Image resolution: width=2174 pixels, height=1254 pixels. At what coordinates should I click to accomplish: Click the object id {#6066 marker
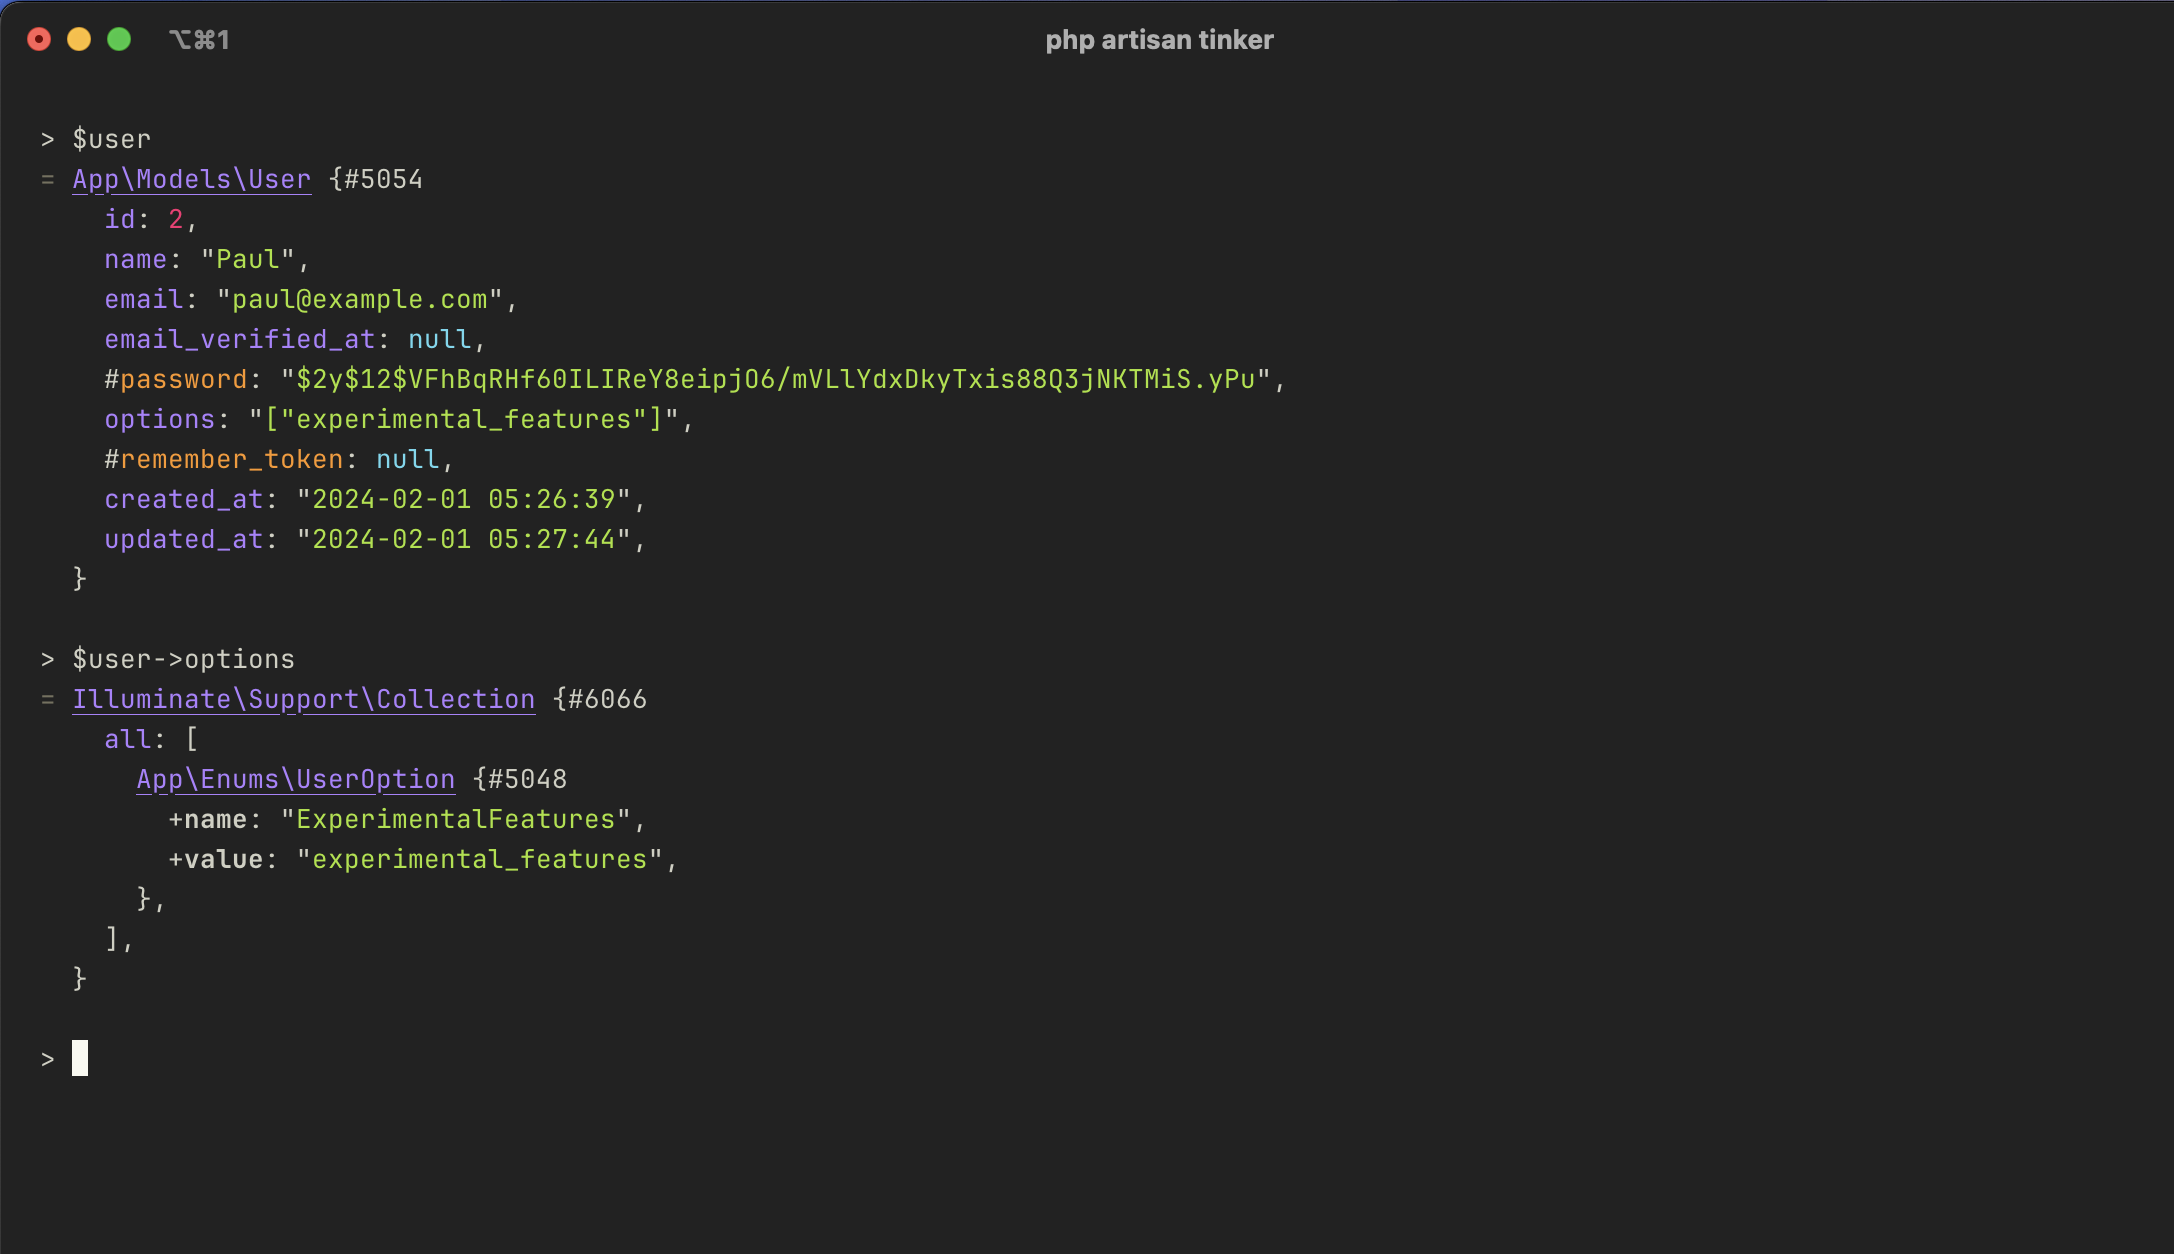[600, 700]
